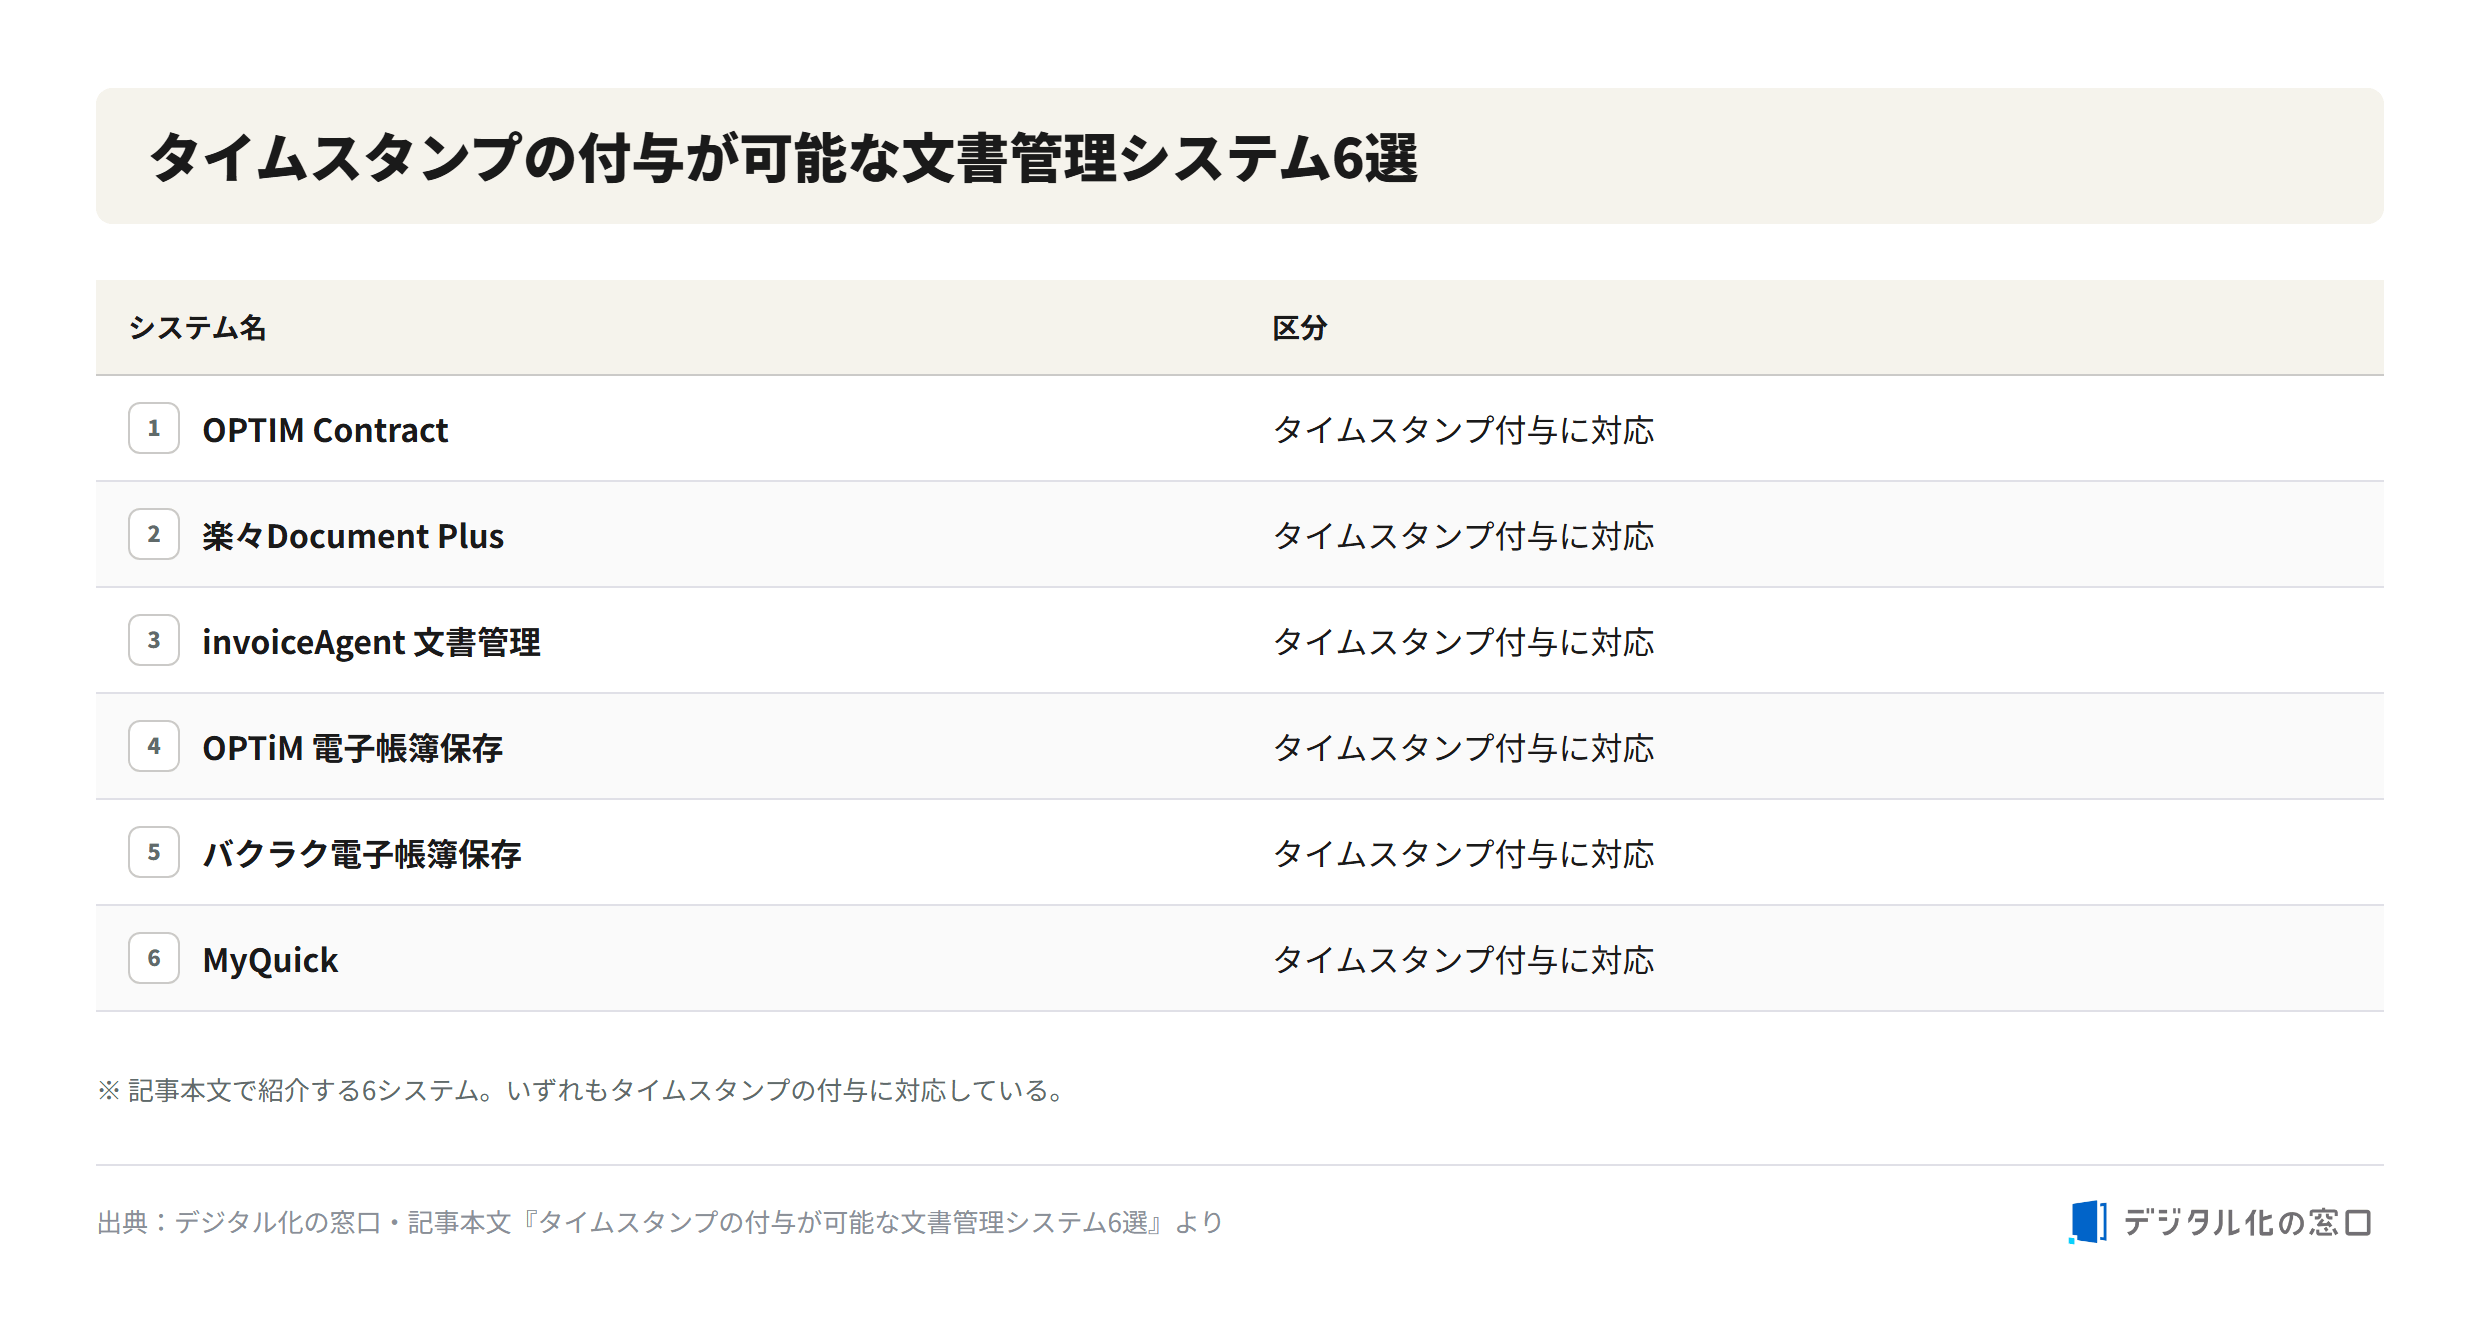The image size is (2480, 1338).
Task: Select the OPTIM Contract system name
Action: [x=325, y=430]
